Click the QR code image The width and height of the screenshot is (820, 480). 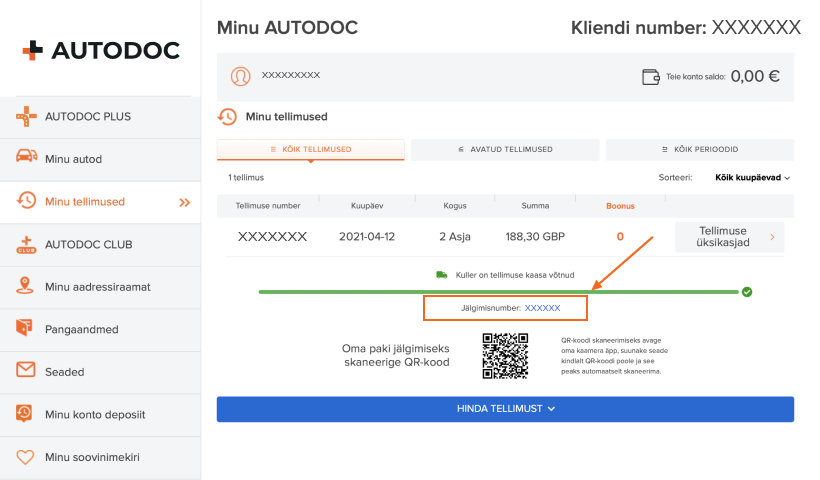pos(505,355)
